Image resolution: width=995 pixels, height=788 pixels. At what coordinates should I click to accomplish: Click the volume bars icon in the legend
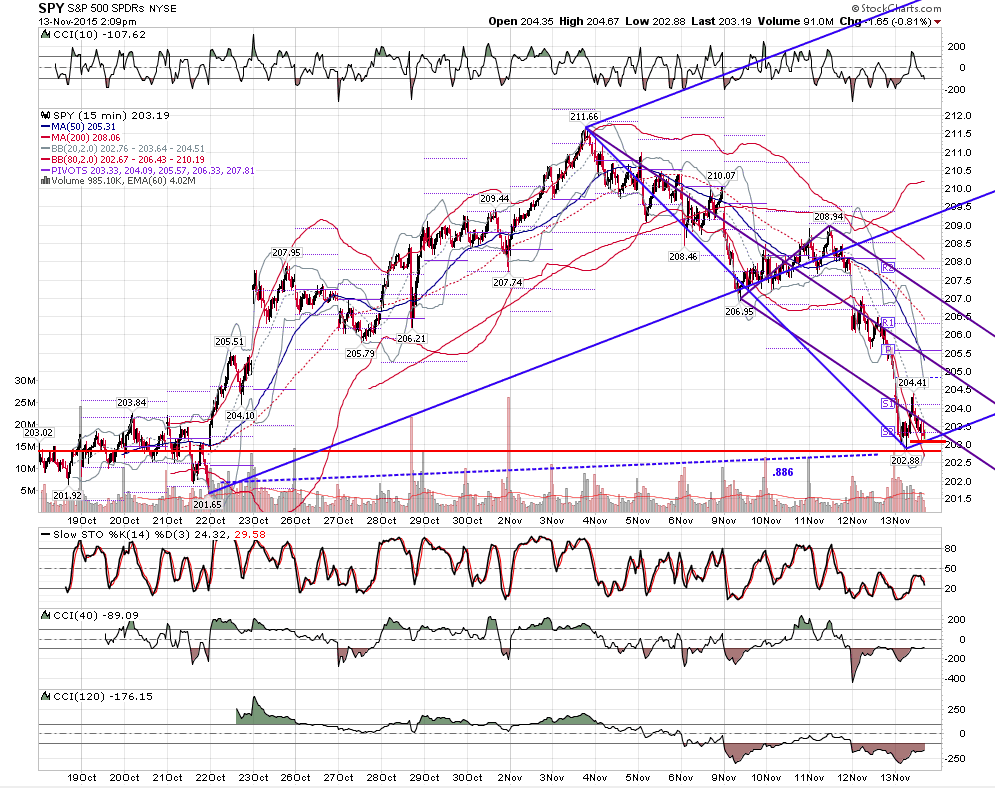45,181
